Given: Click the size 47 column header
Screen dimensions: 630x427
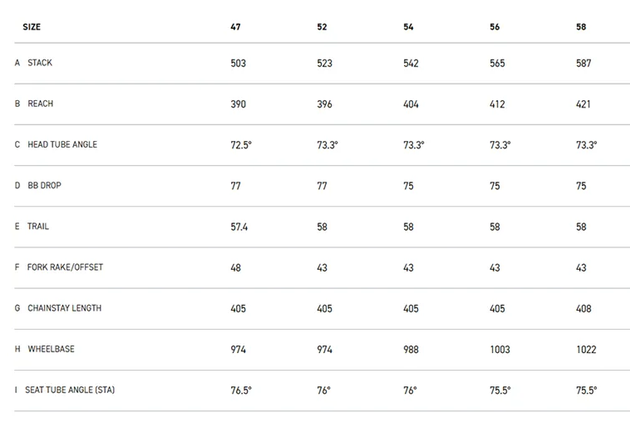Looking at the screenshot, I should (235, 27).
